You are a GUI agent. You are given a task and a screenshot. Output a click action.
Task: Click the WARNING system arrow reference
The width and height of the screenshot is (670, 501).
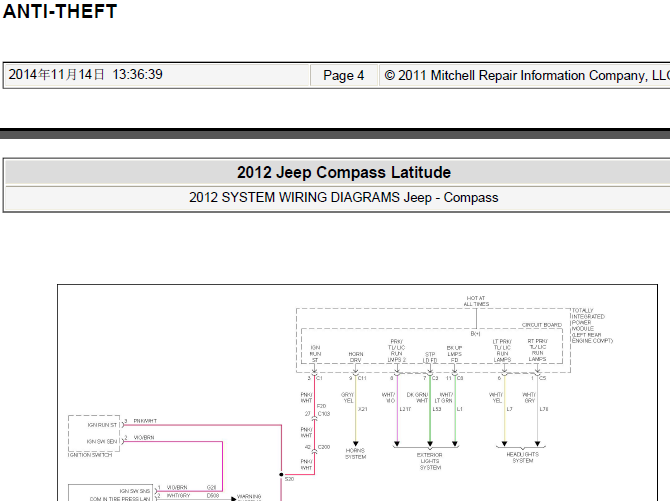click(249, 498)
